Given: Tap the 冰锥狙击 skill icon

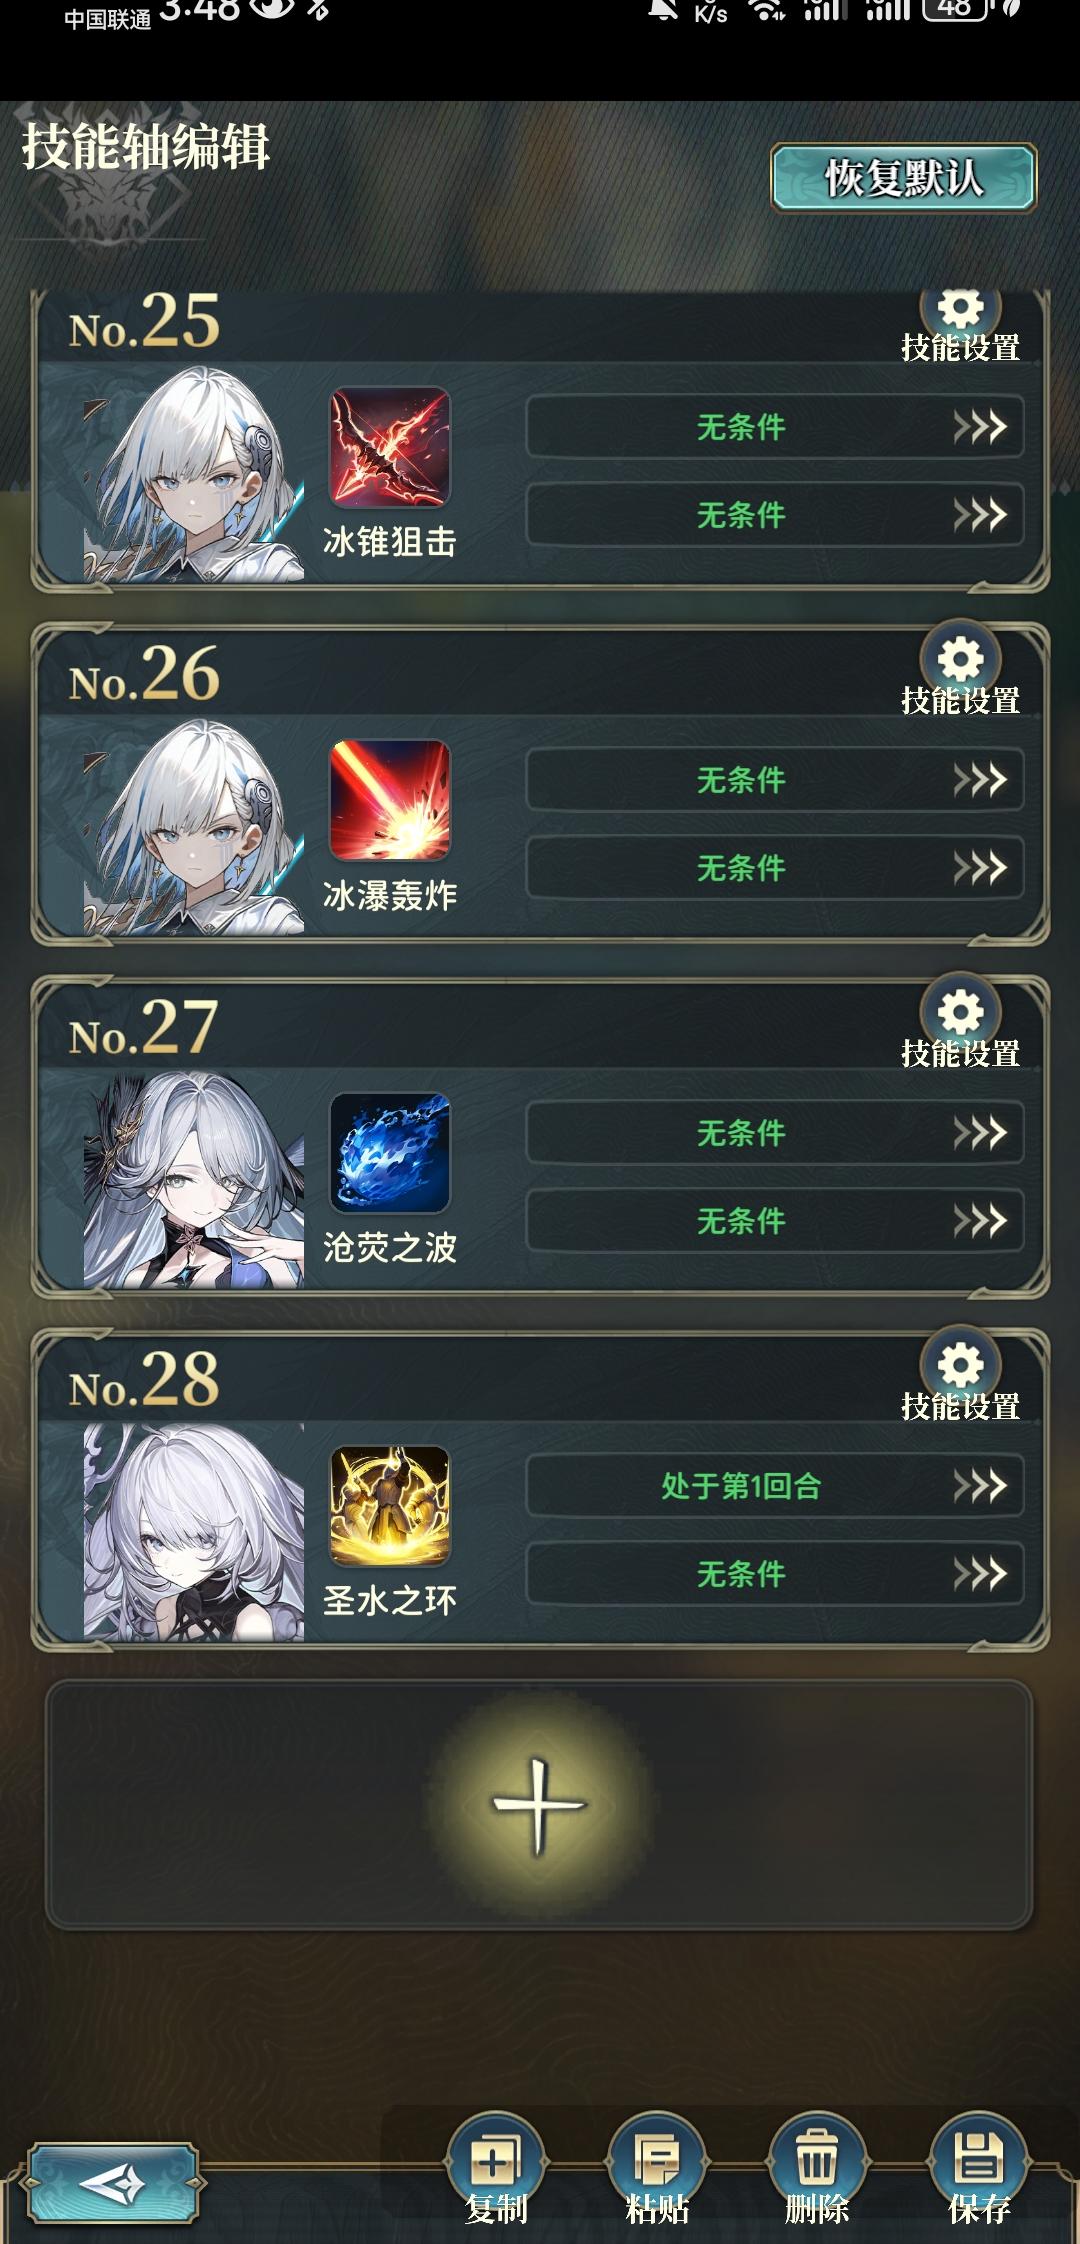Looking at the screenshot, I should [x=390, y=447].
